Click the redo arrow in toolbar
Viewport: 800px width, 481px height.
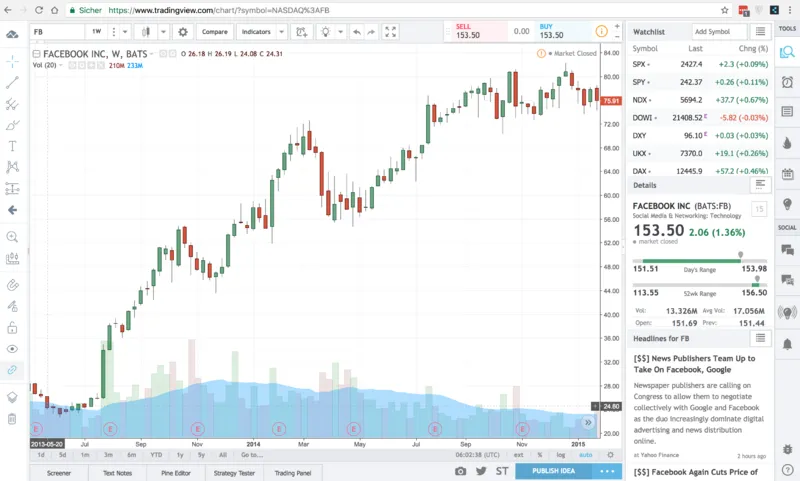pyautogui.click(x=371, y=32)
